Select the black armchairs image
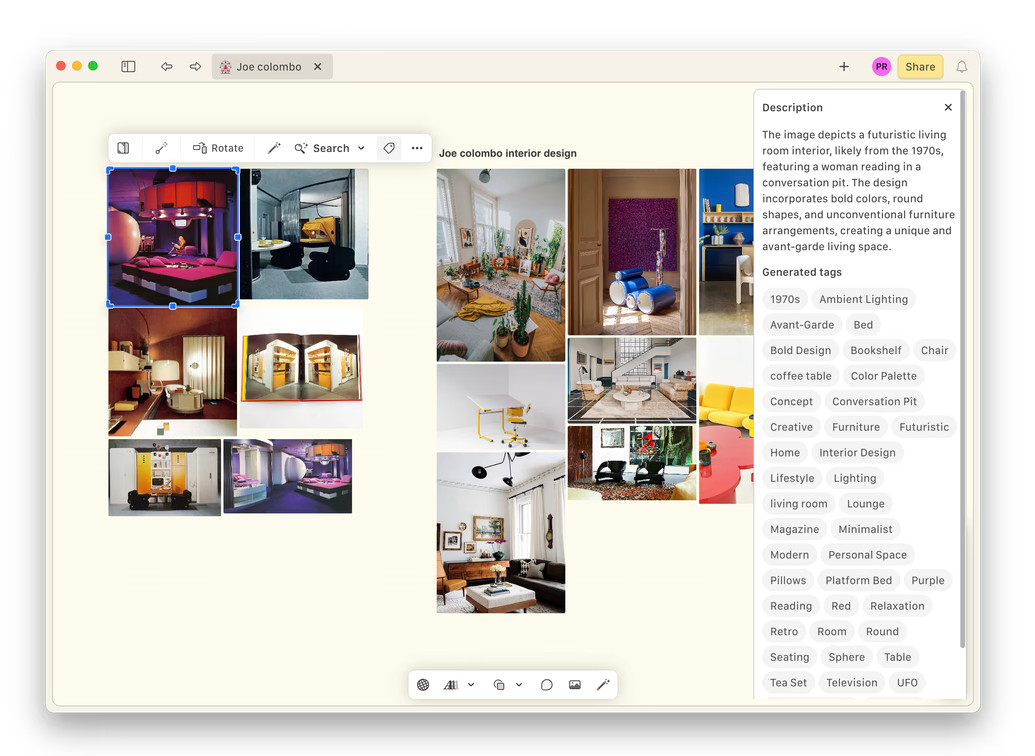Screen dimensions: 1035x756 click(632, 463)
